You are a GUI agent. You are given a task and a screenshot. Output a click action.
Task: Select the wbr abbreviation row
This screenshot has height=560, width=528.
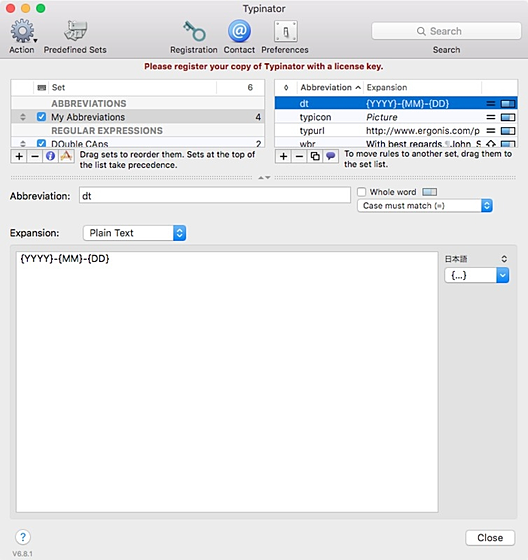point(396,144)
